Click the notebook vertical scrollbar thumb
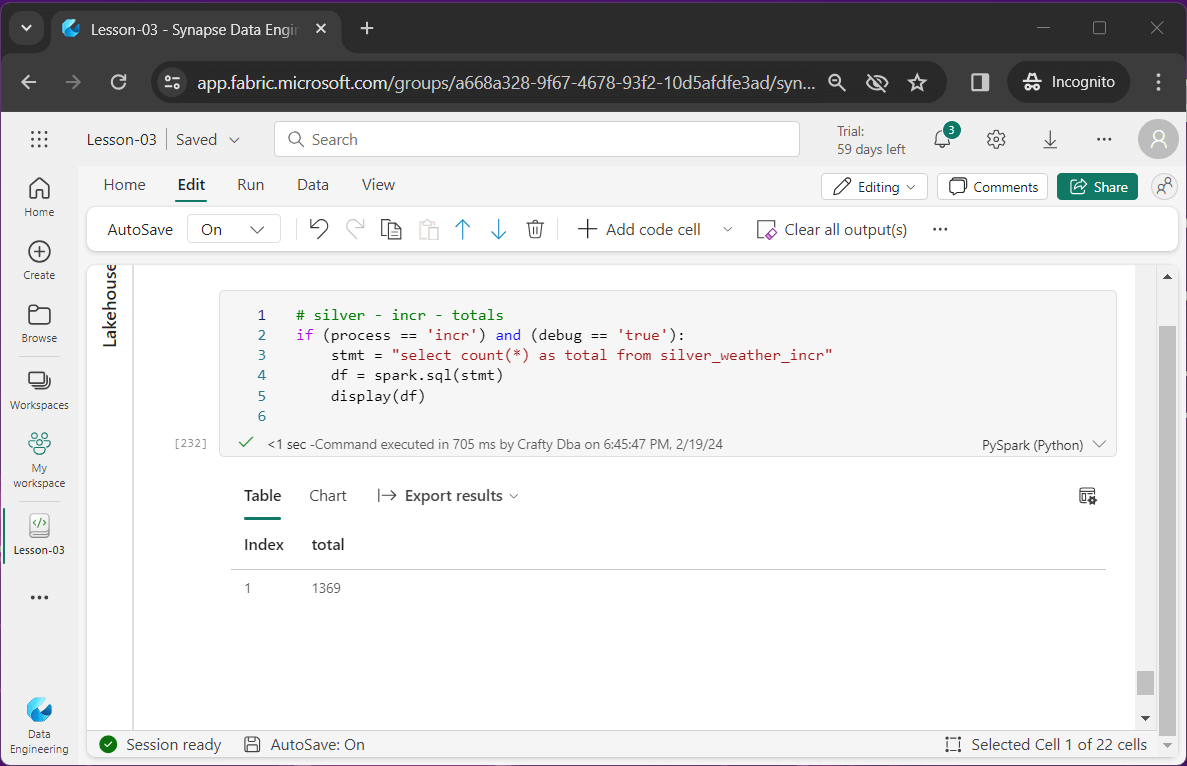This screenshot has width=1187, height=766. [x=1145, y=682]
